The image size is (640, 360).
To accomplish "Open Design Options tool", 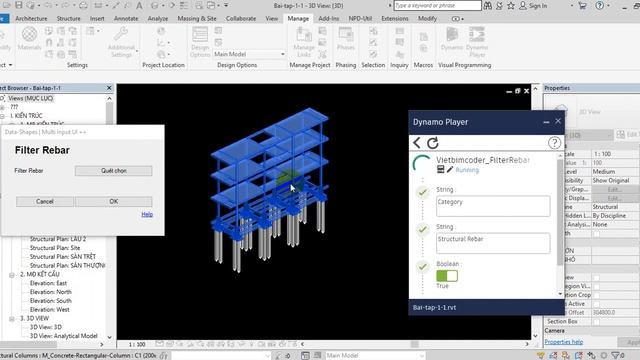I will (x=200, y=42).
